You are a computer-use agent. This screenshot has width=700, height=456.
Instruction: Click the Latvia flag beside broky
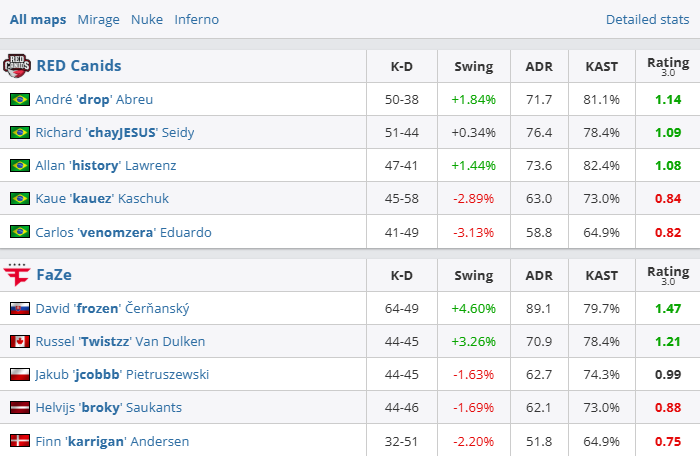pos(19,408)
